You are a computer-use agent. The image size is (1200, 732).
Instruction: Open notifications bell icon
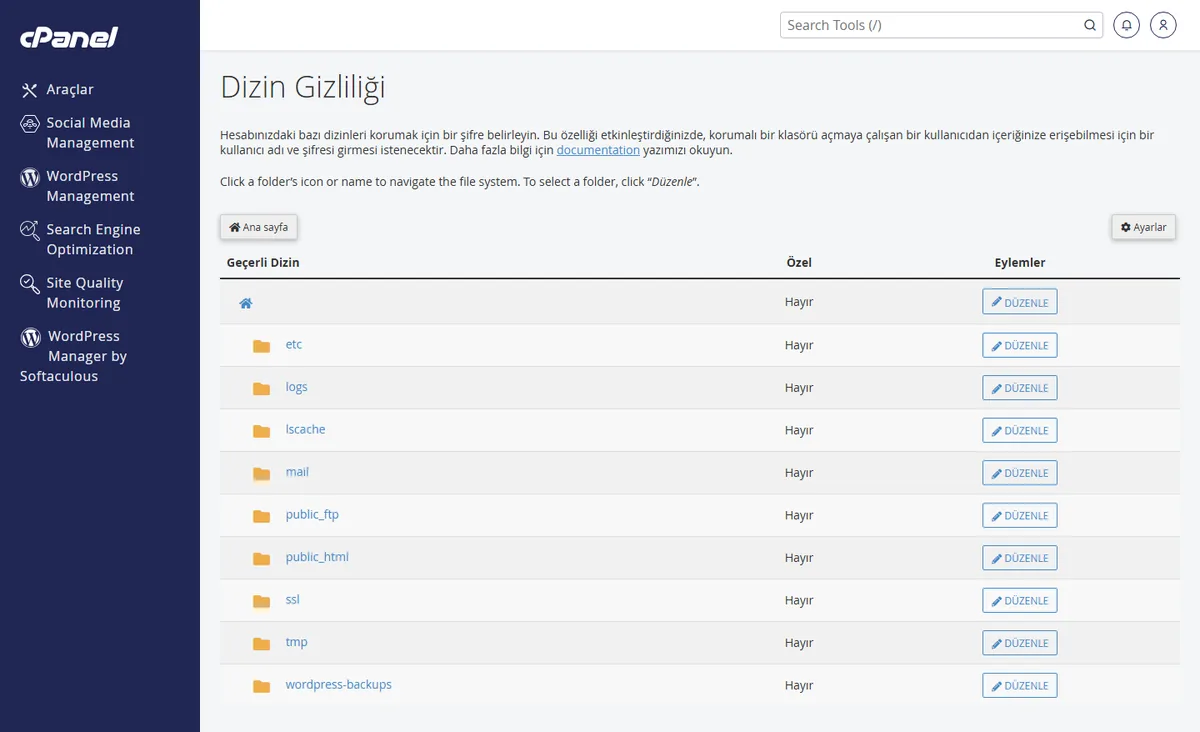pyautogui.click(x=1127, y=25)
